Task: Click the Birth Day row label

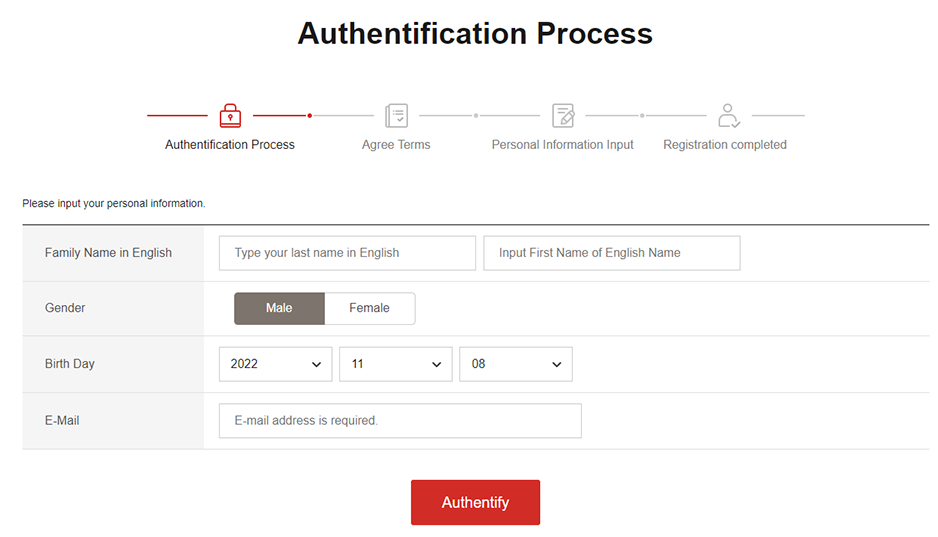Action: pyautogui.click(x=70, y=364)
